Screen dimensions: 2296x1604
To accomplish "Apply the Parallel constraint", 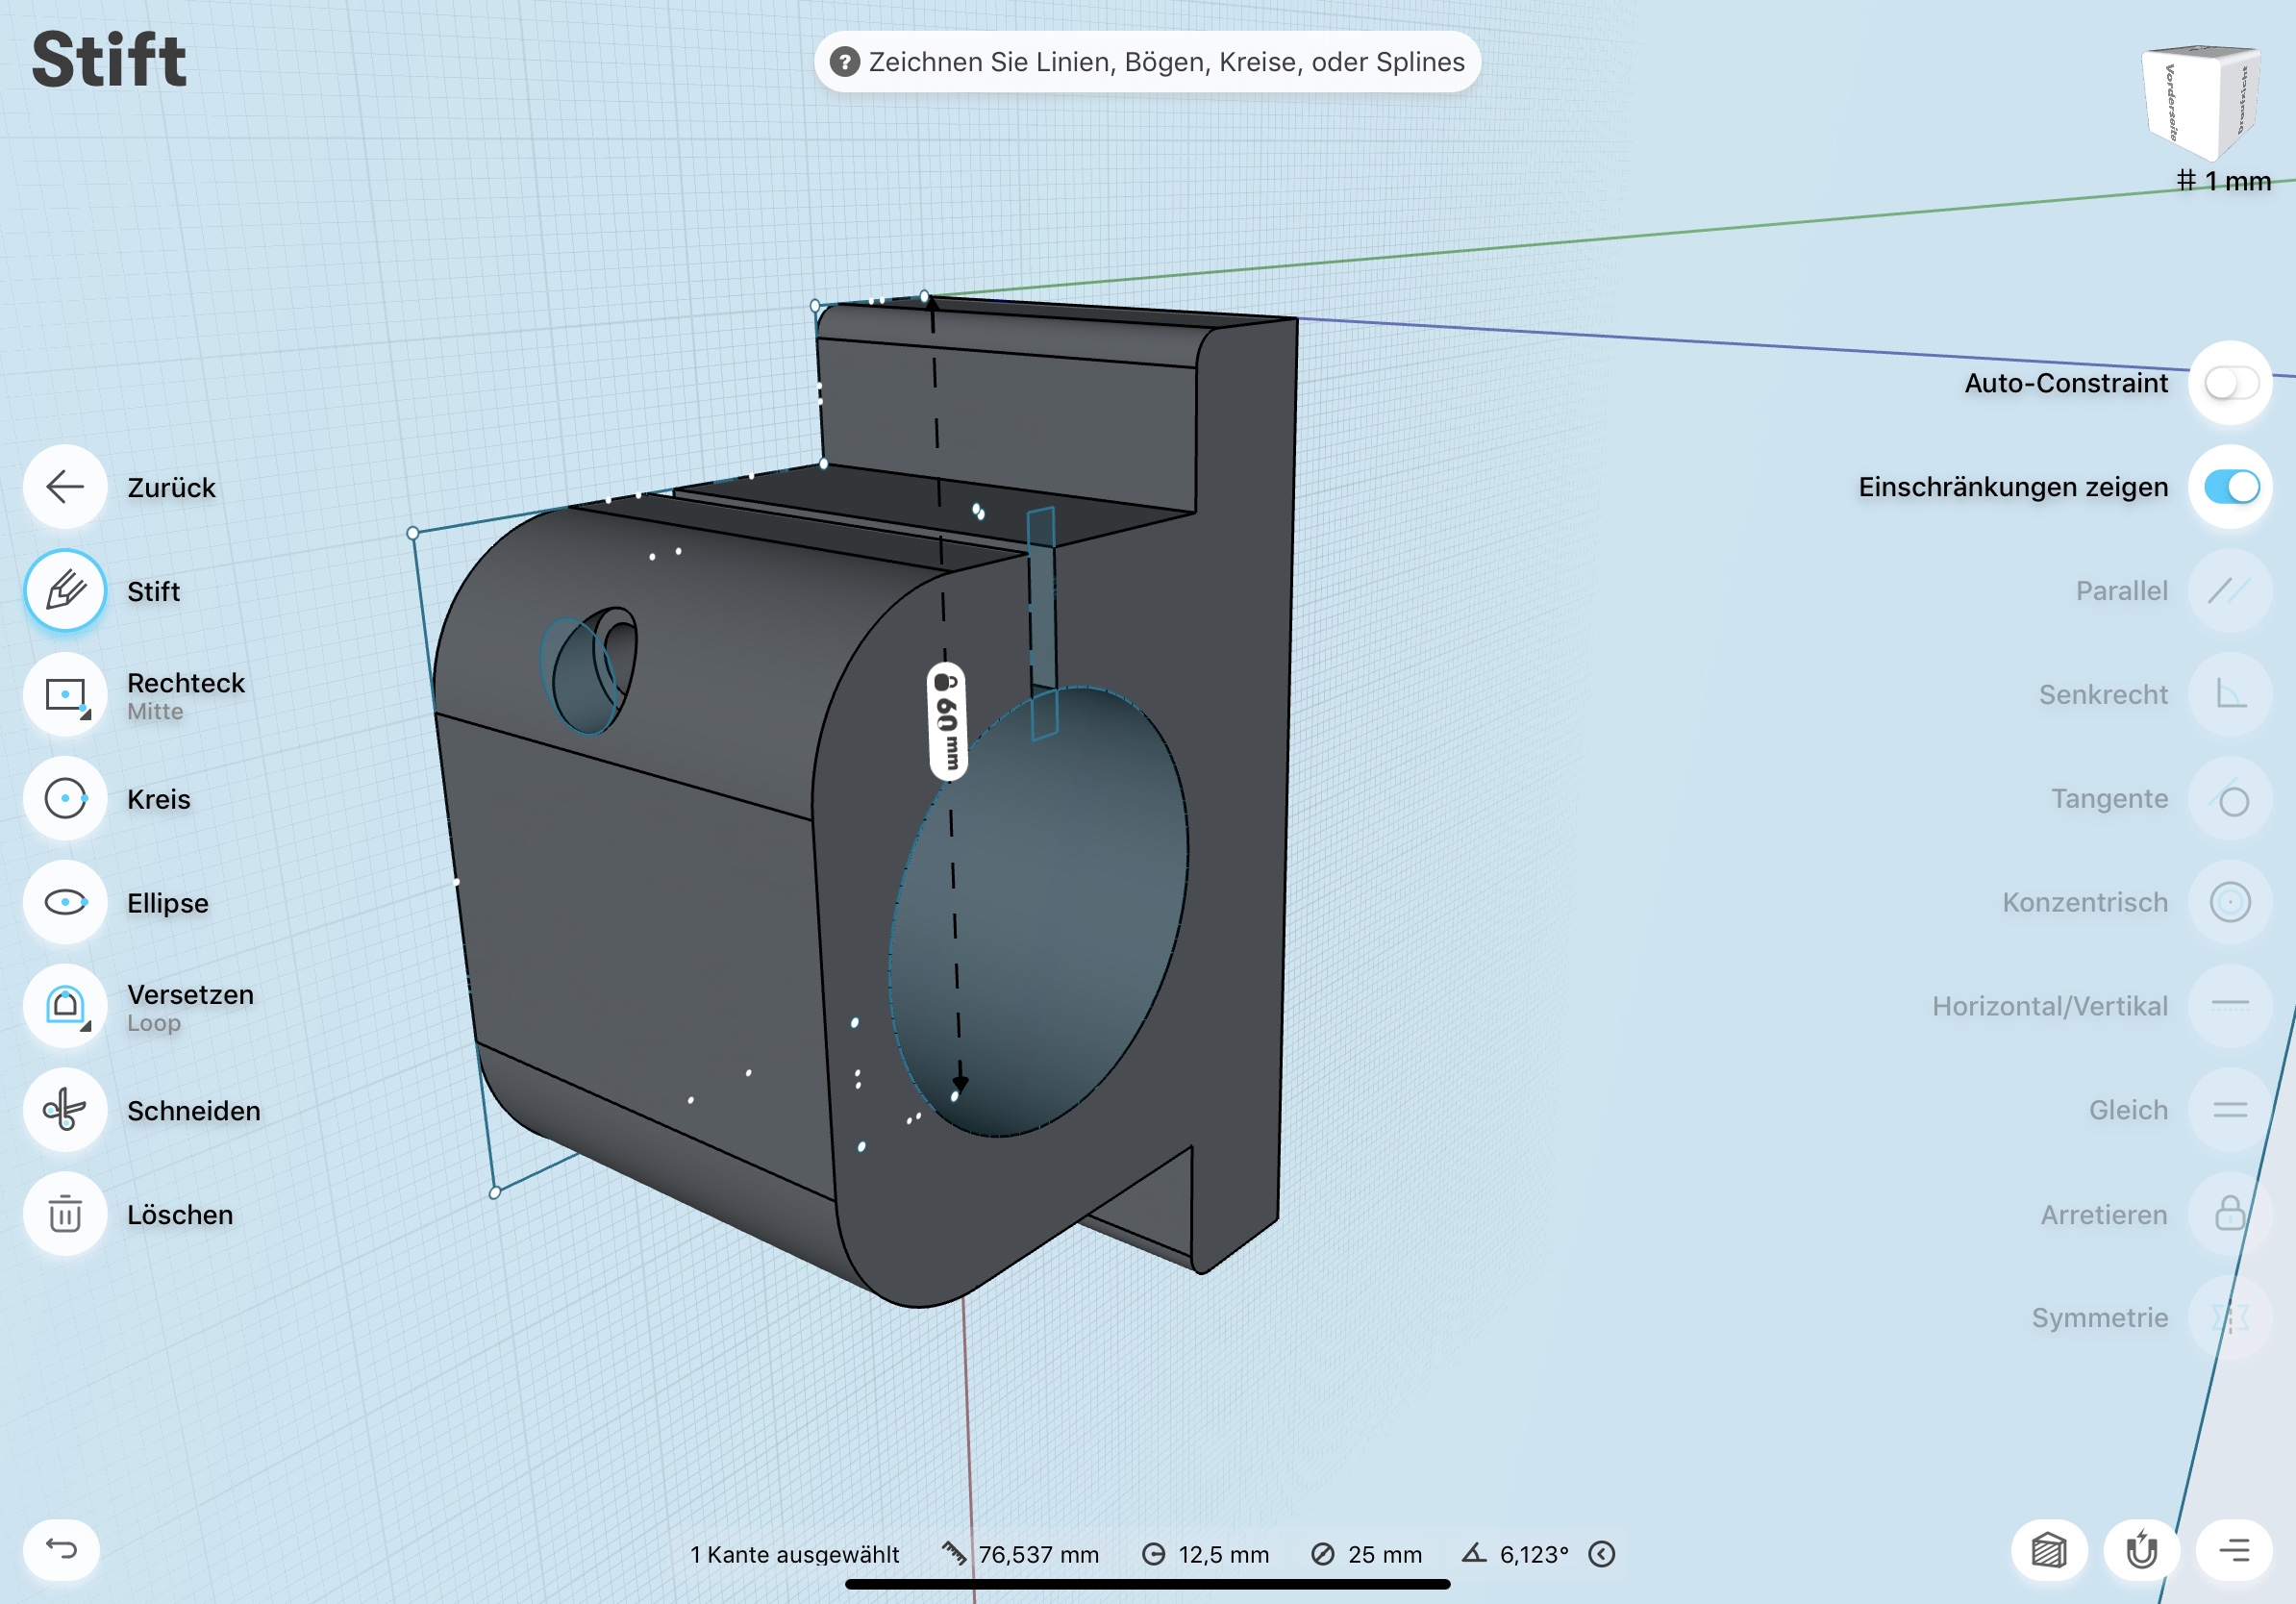I will [x=2230, y=591].
